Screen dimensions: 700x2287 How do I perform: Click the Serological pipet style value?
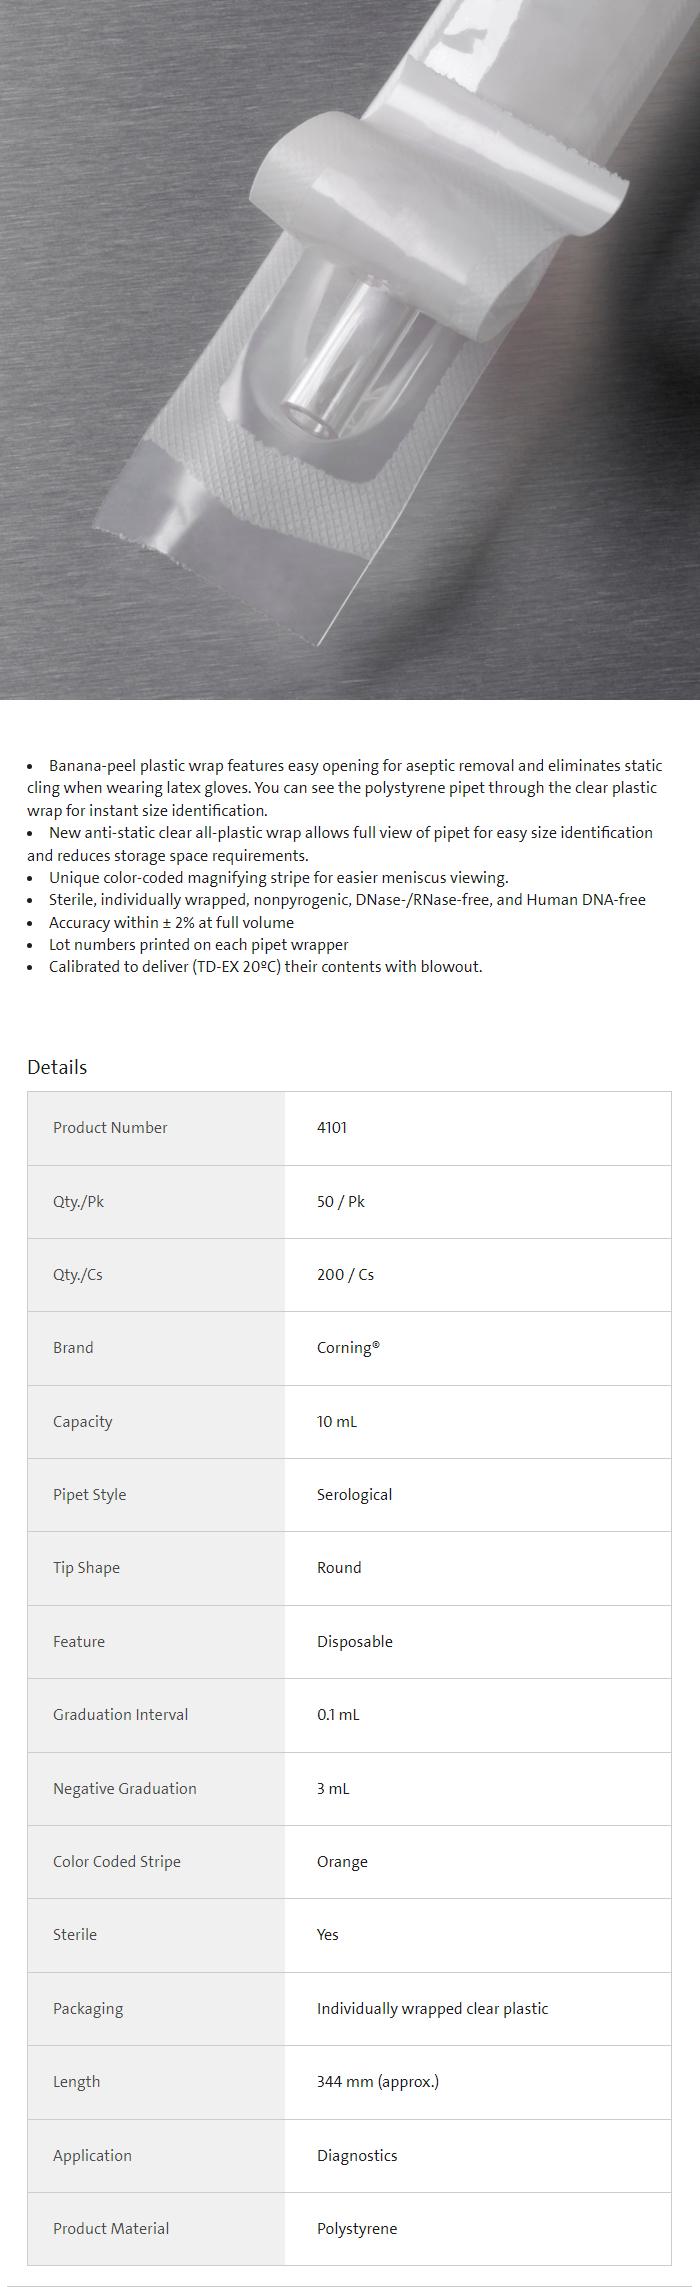click(x=354, y=1495)
